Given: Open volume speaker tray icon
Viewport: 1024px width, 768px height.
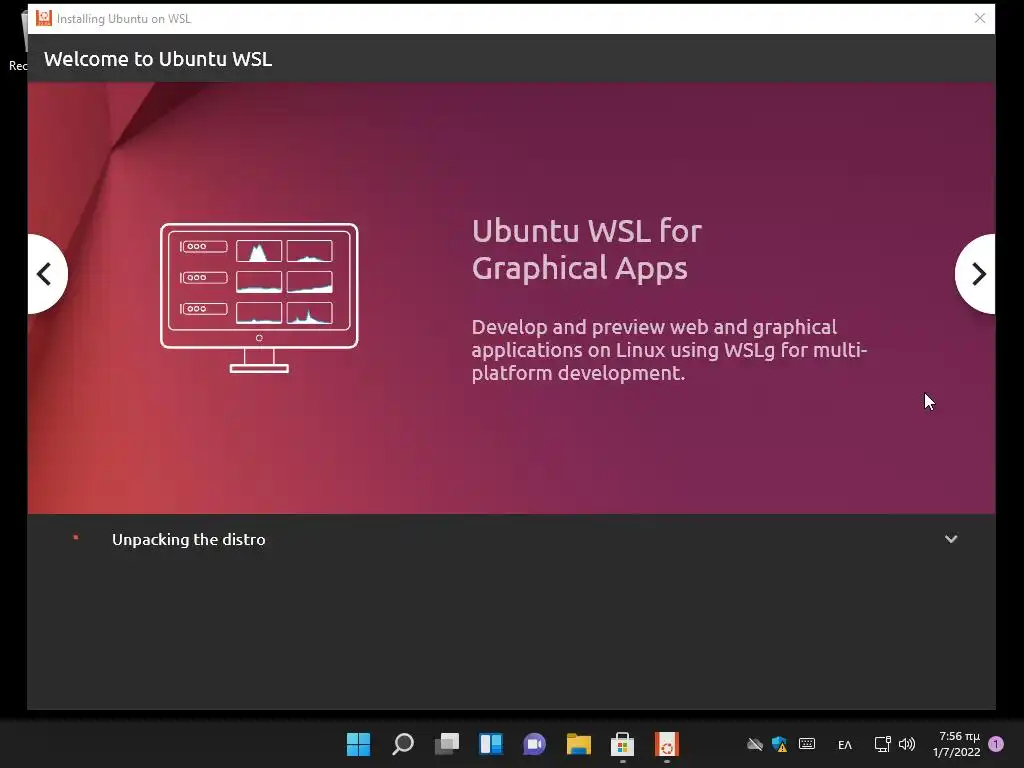Looking at the screenshot, I should 907,744.
